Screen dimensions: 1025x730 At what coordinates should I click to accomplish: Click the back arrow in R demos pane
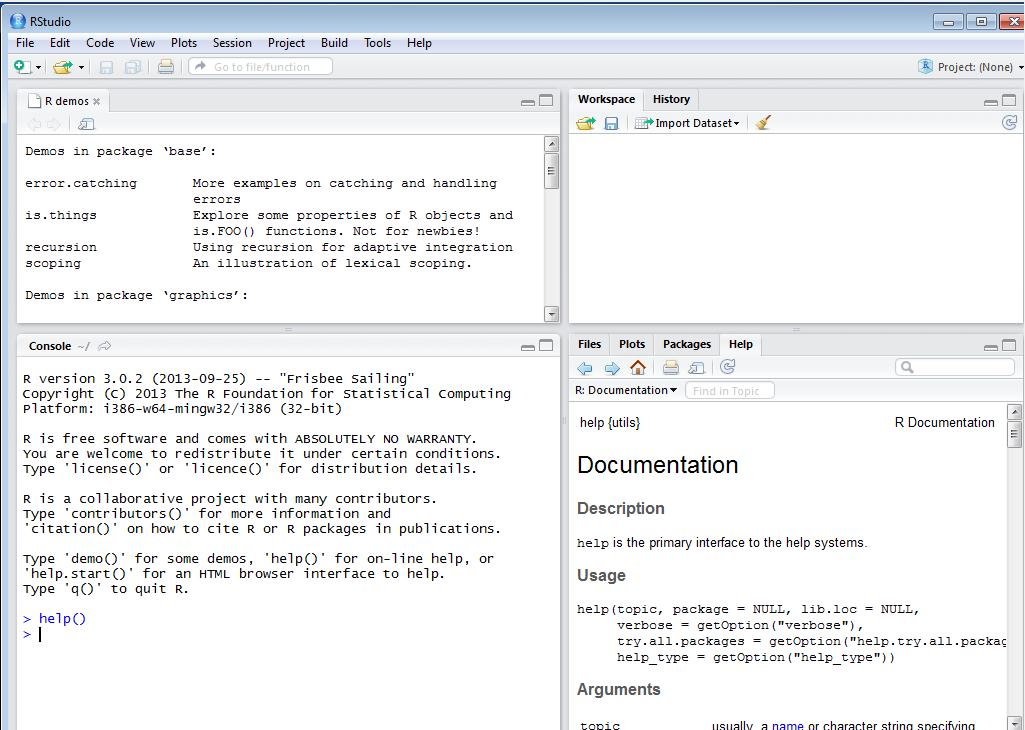34,124
